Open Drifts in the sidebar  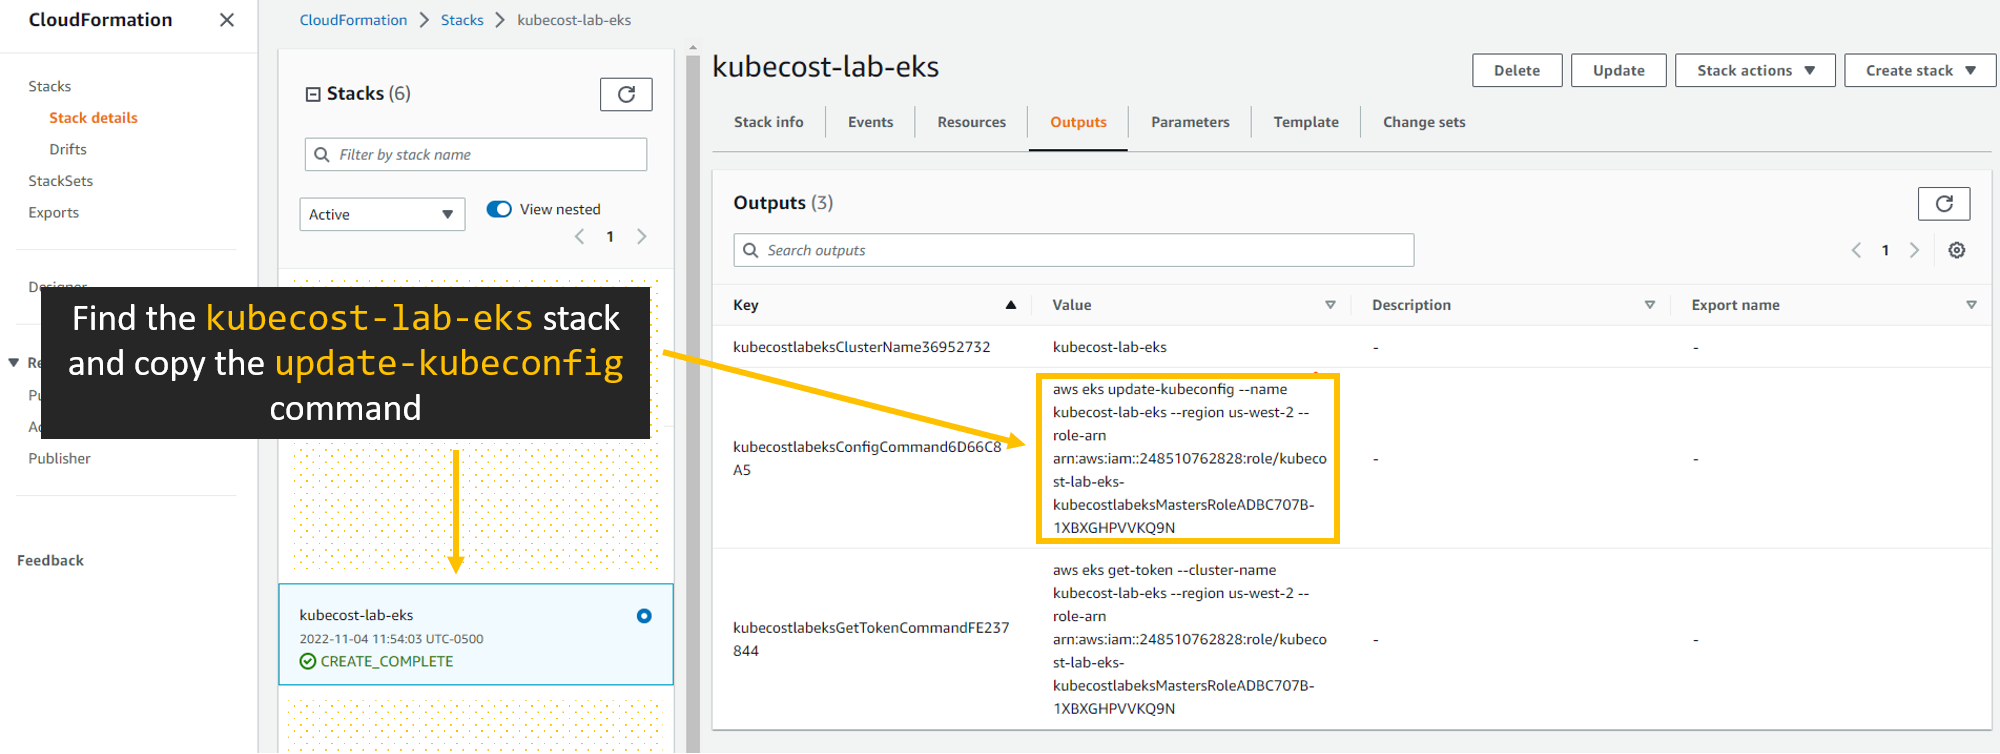coord(68,149)
